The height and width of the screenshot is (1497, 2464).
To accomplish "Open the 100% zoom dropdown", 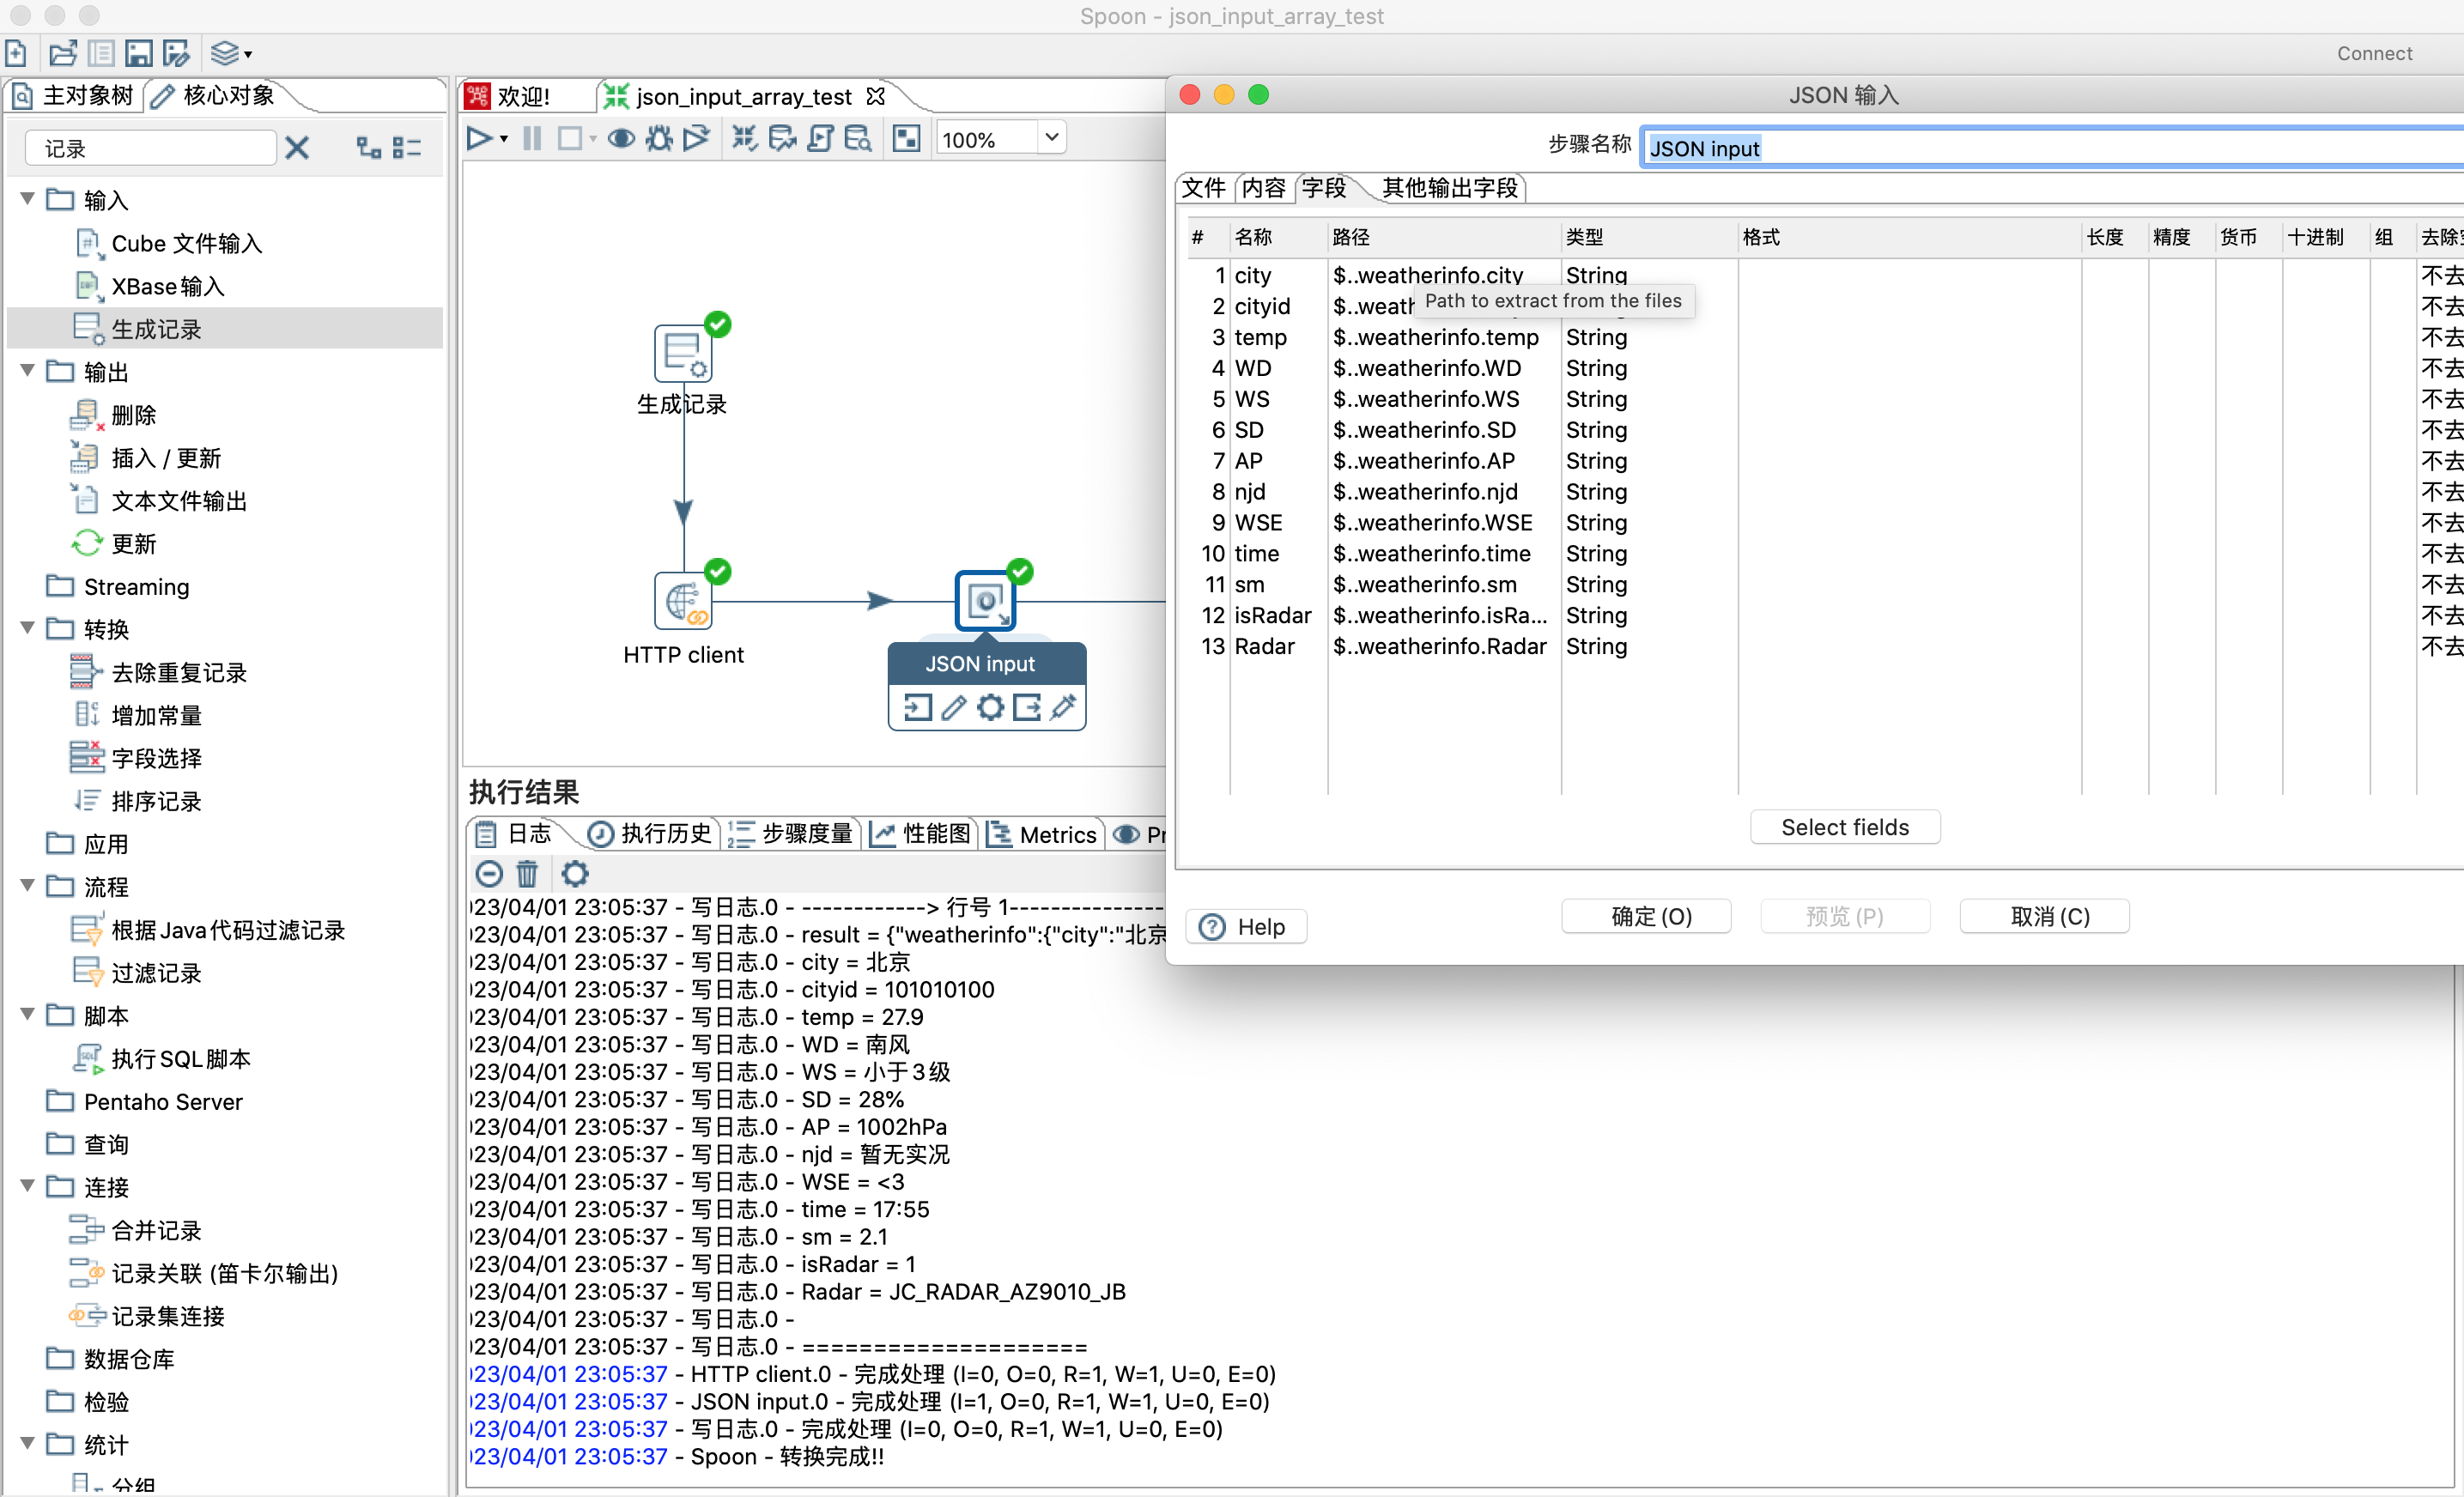I will [x=1051, y=137].
